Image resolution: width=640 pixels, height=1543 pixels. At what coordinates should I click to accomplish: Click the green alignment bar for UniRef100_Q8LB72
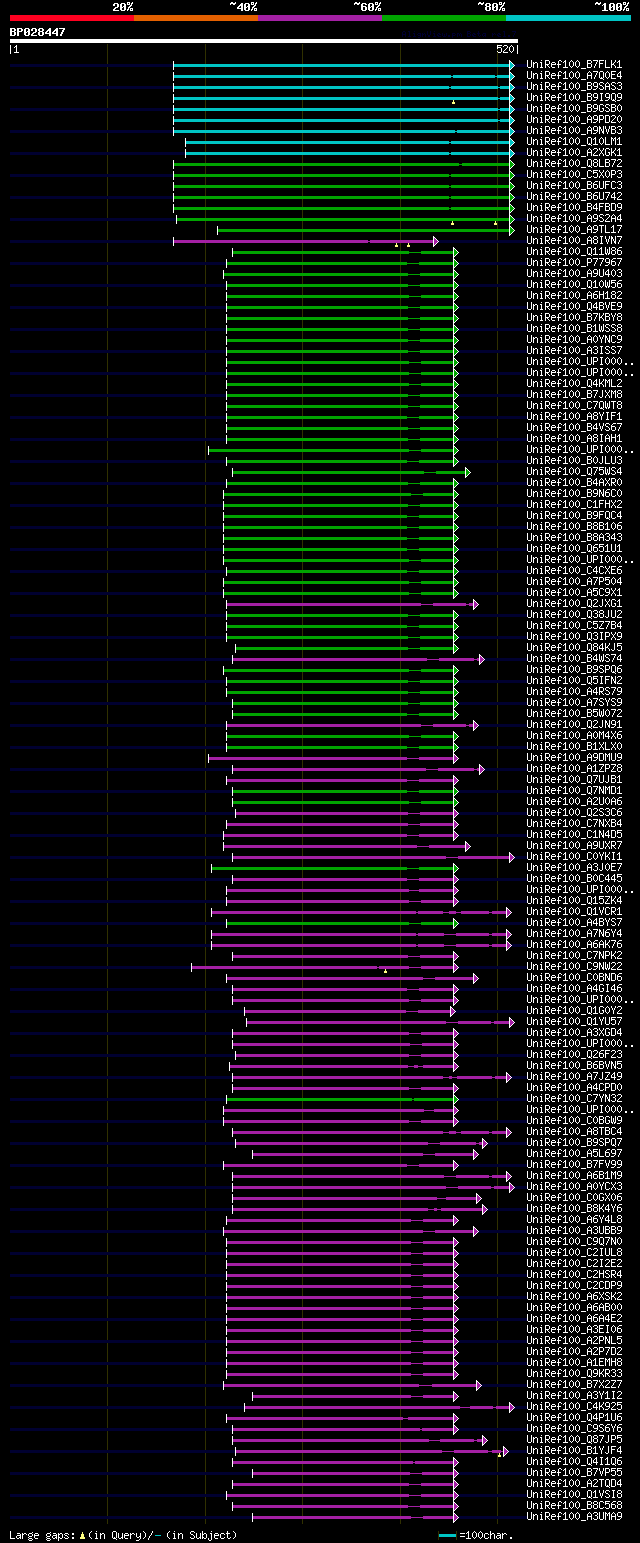pos(344,164)
